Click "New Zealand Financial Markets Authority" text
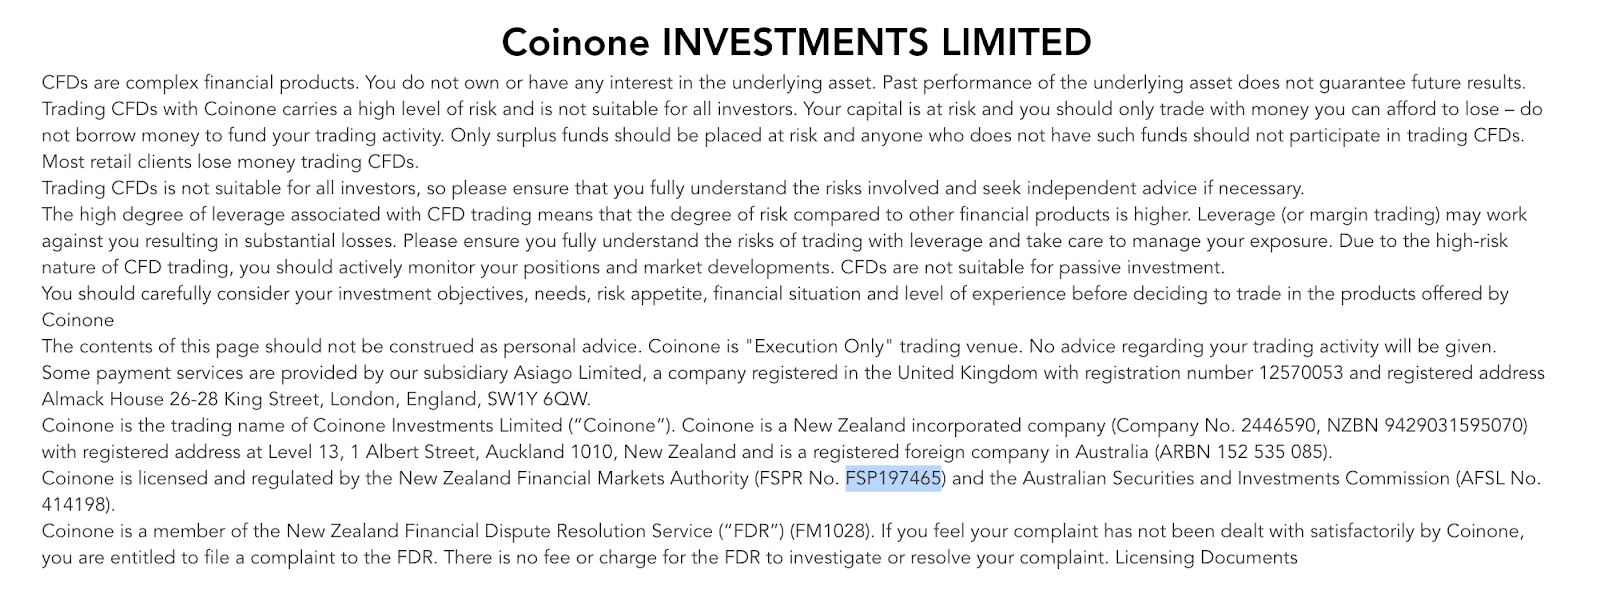 click(x=572, y=478)
